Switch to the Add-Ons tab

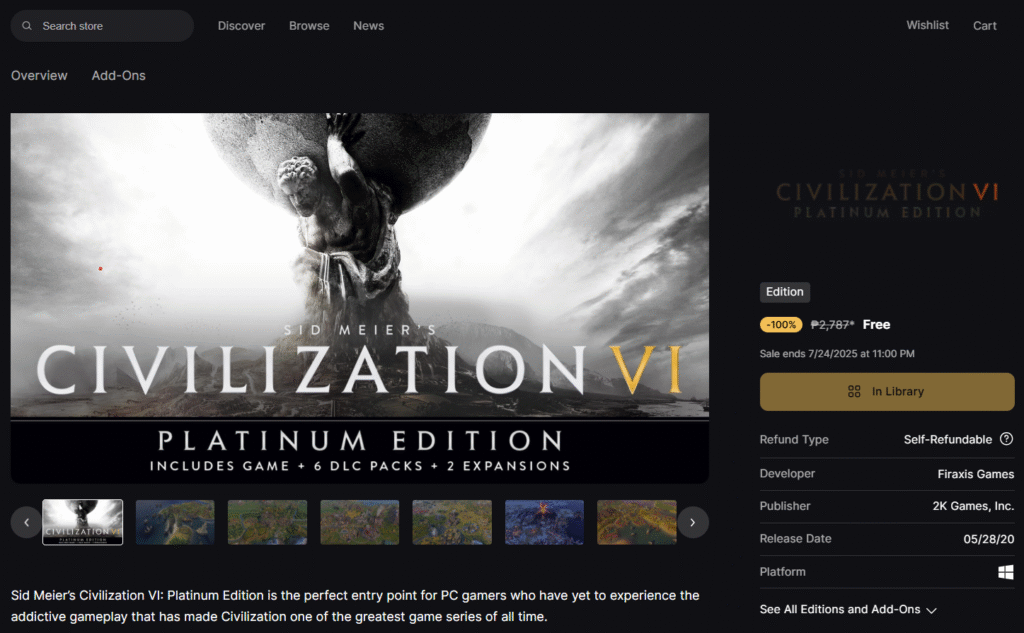(x=118, y=76)
